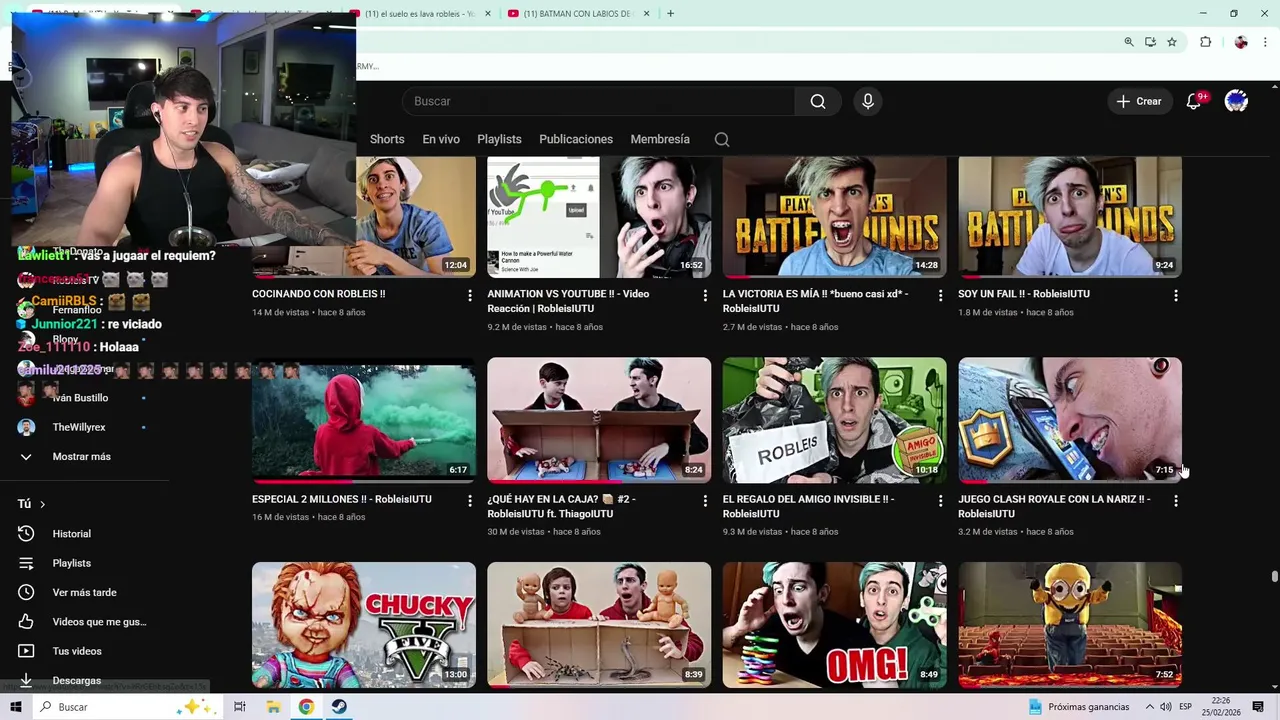
Task: Click Próximas ganancias taskbar widget
Action: [1079, 707]
